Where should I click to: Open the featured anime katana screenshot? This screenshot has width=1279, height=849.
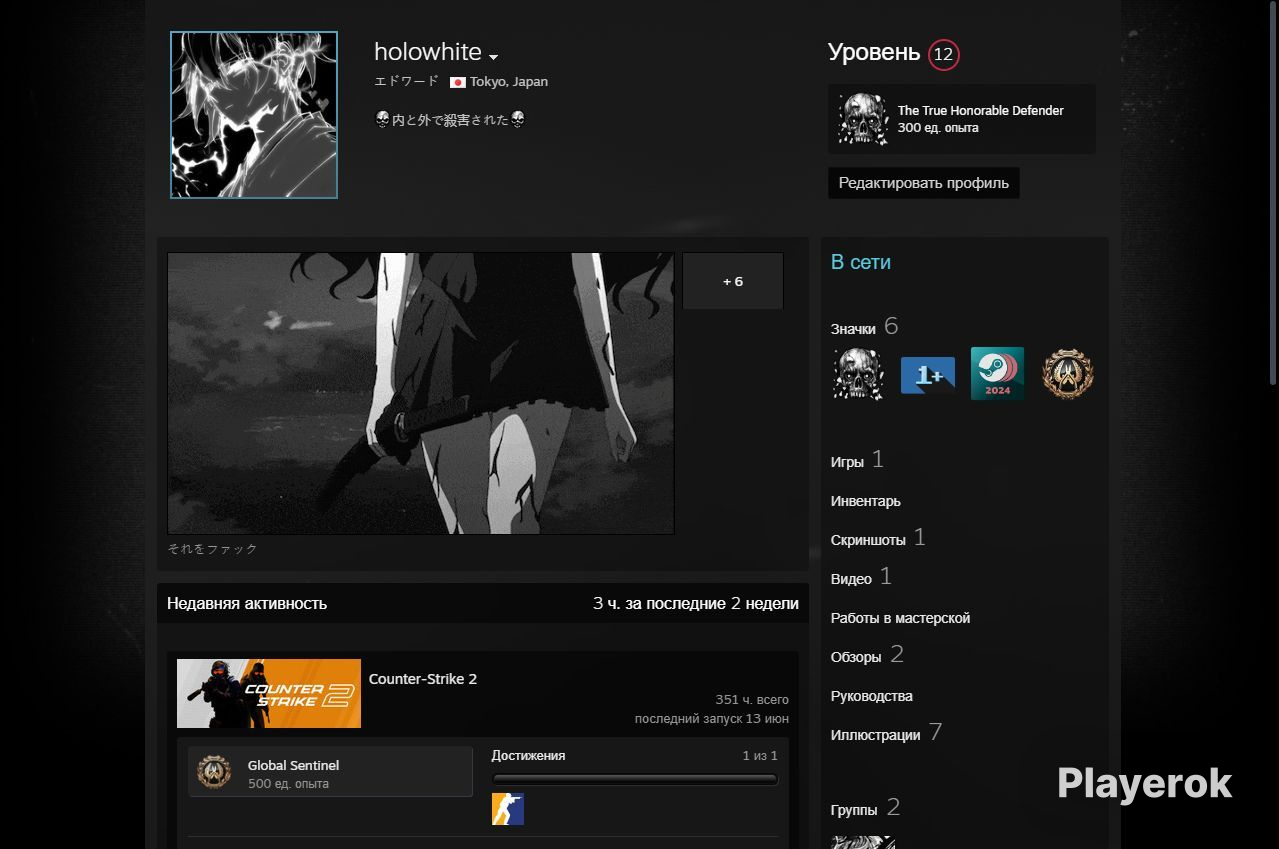(421, 393)
